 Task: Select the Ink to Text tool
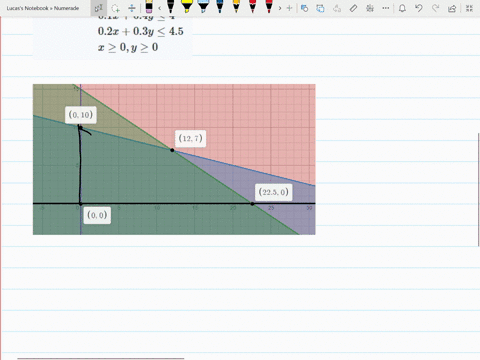(337, 8)
